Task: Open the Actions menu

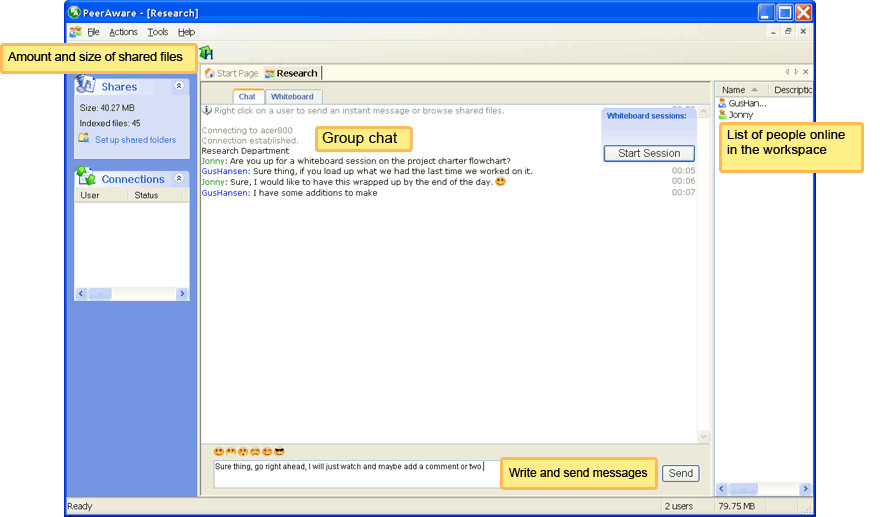Action: 123,32
